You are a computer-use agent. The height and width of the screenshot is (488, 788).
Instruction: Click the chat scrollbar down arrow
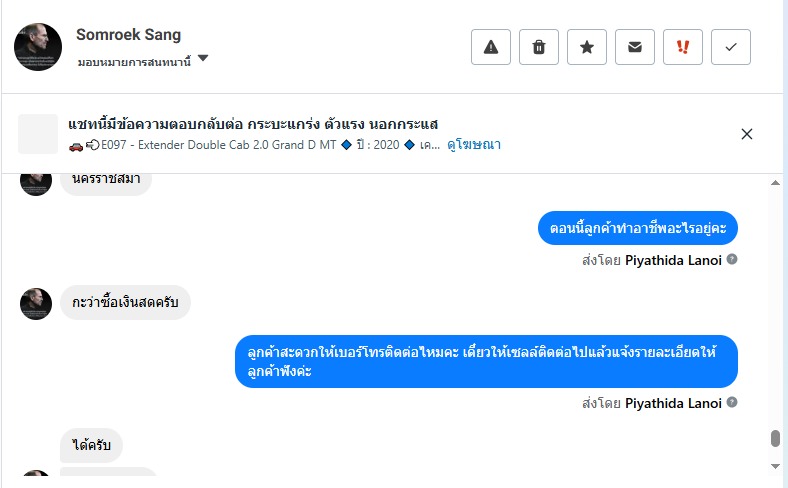pyautogui.click(x=775, y=466)
